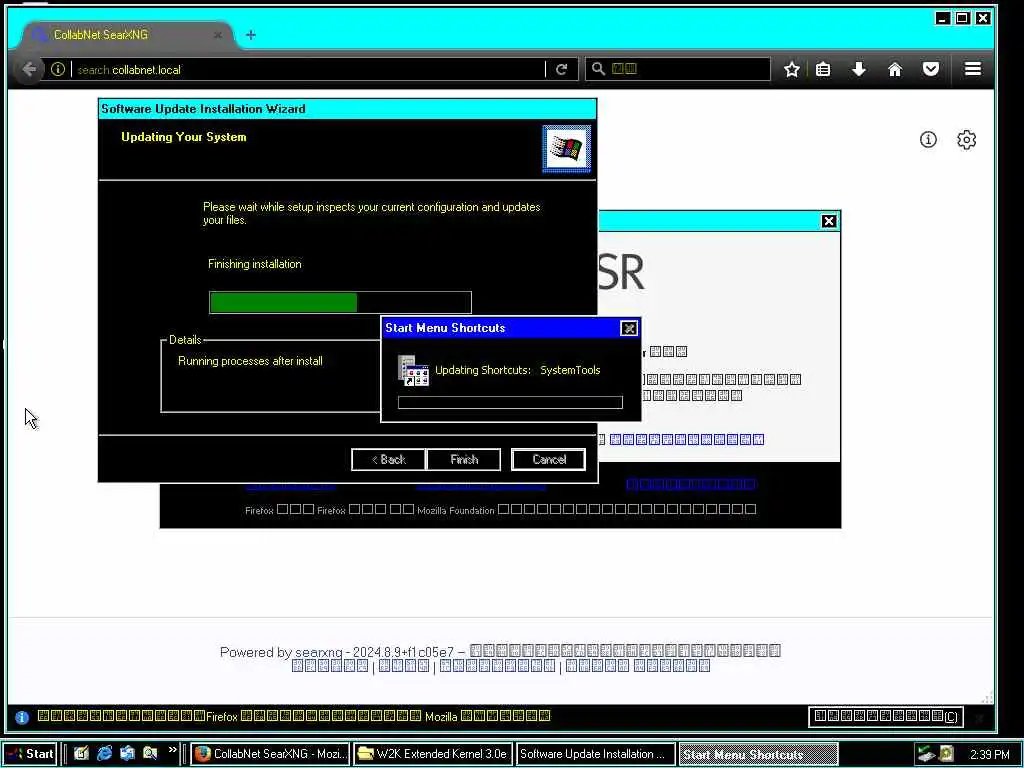Open the site information icon in the address bar

tap(58, 69)
